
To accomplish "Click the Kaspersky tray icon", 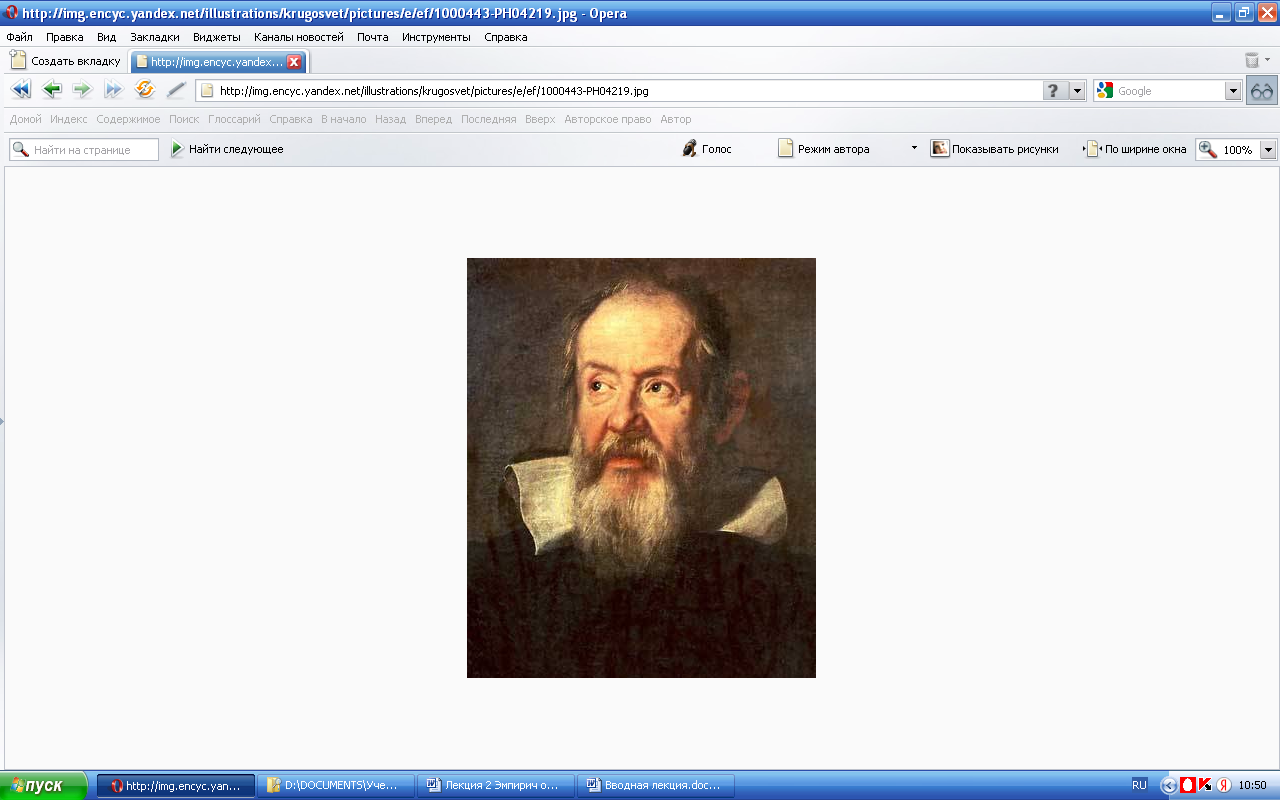I will [x=1205, y=786].
